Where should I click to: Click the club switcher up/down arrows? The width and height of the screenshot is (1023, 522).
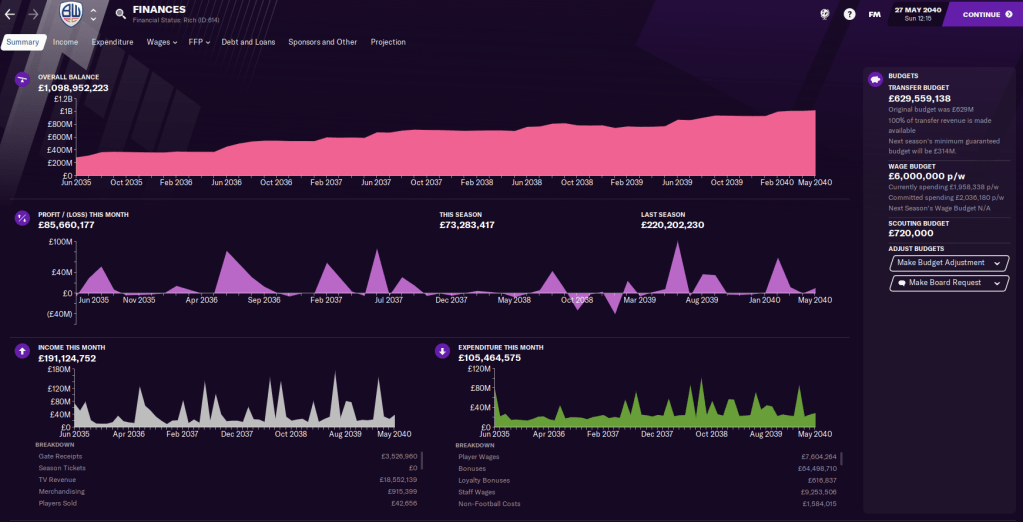(x=93, y=14)
